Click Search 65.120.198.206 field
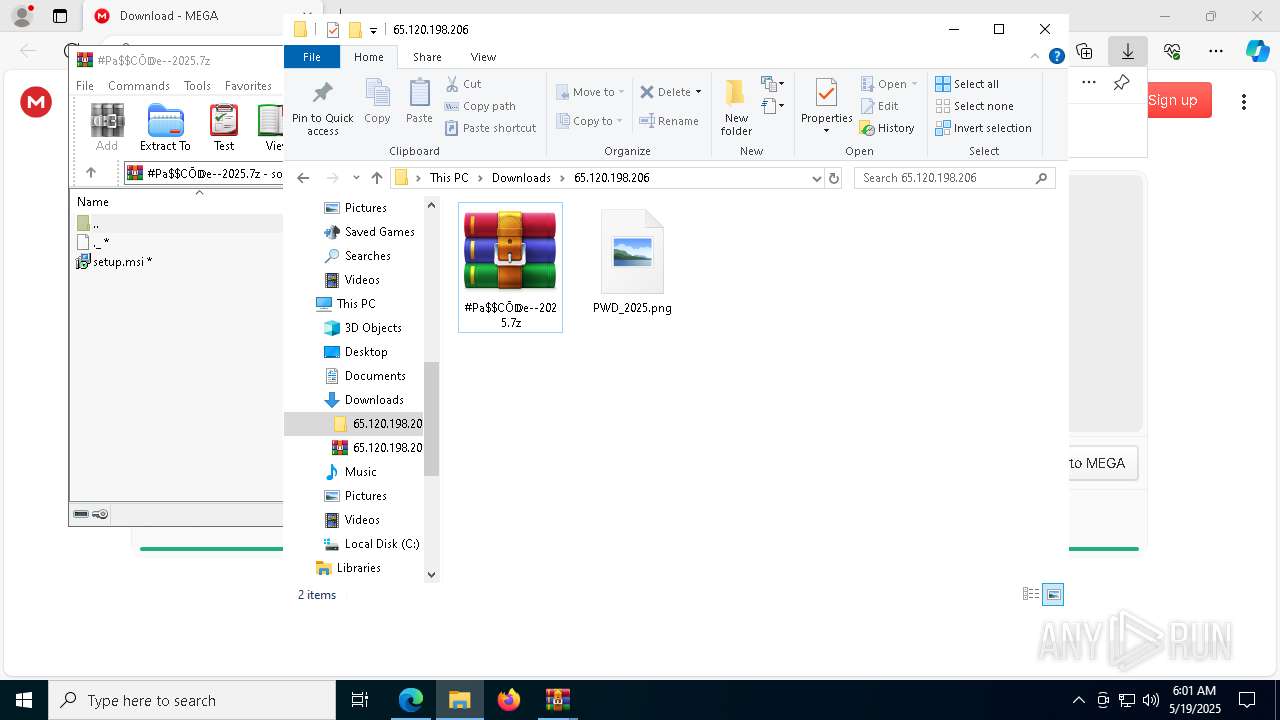Screen dimensions: 1280x720 pos(954,178)
